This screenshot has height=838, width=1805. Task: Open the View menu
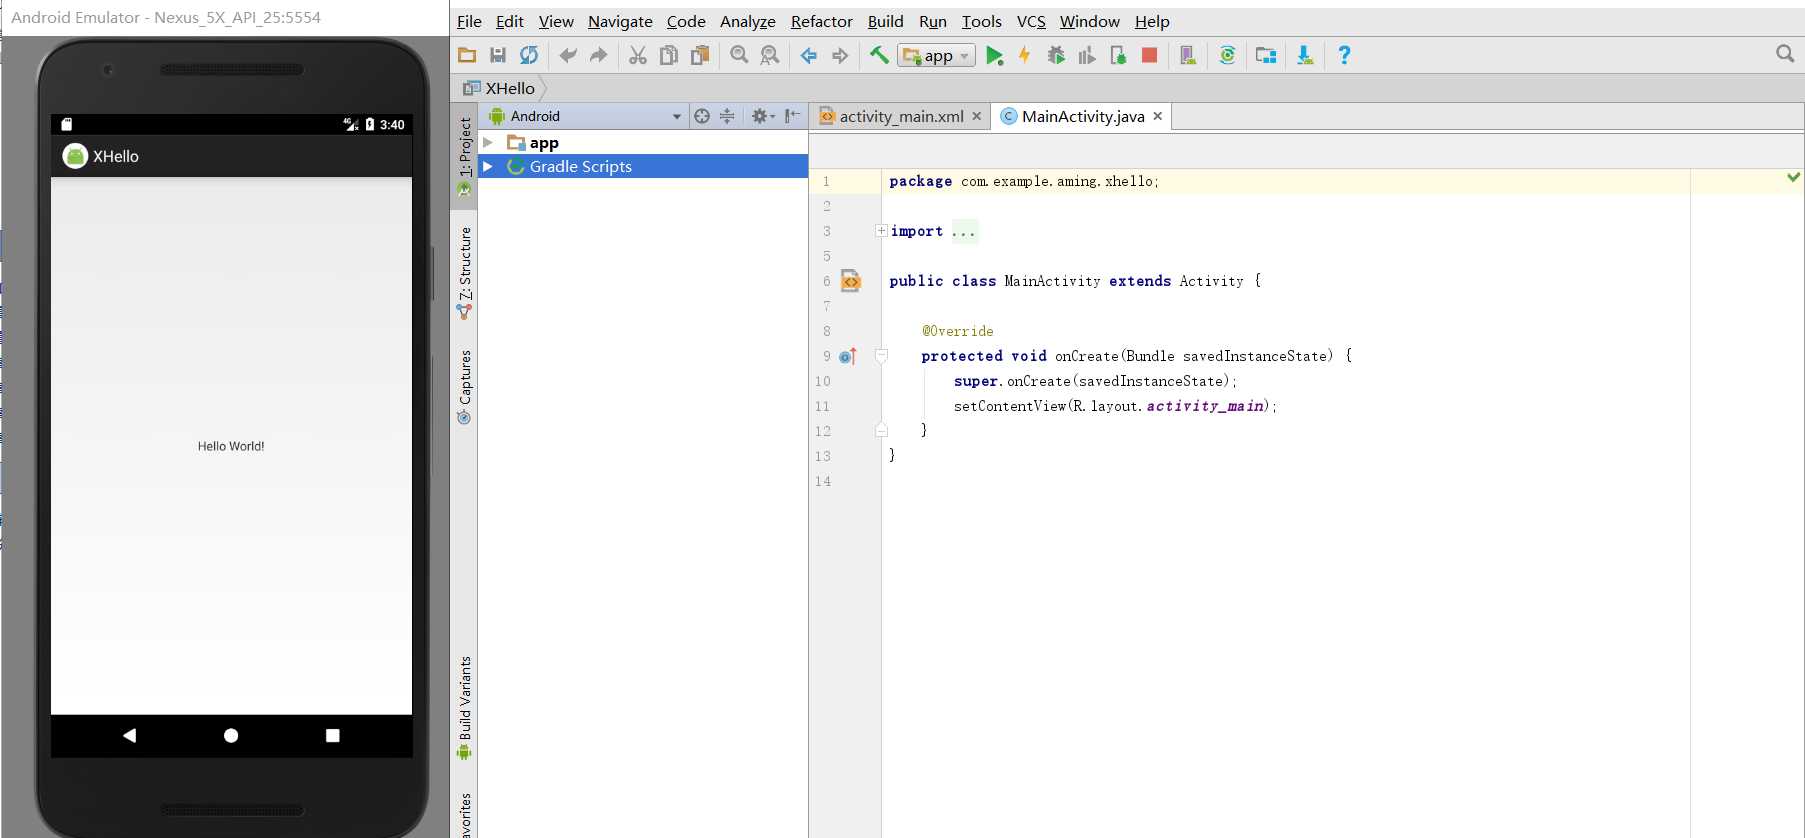coord(556,21)
